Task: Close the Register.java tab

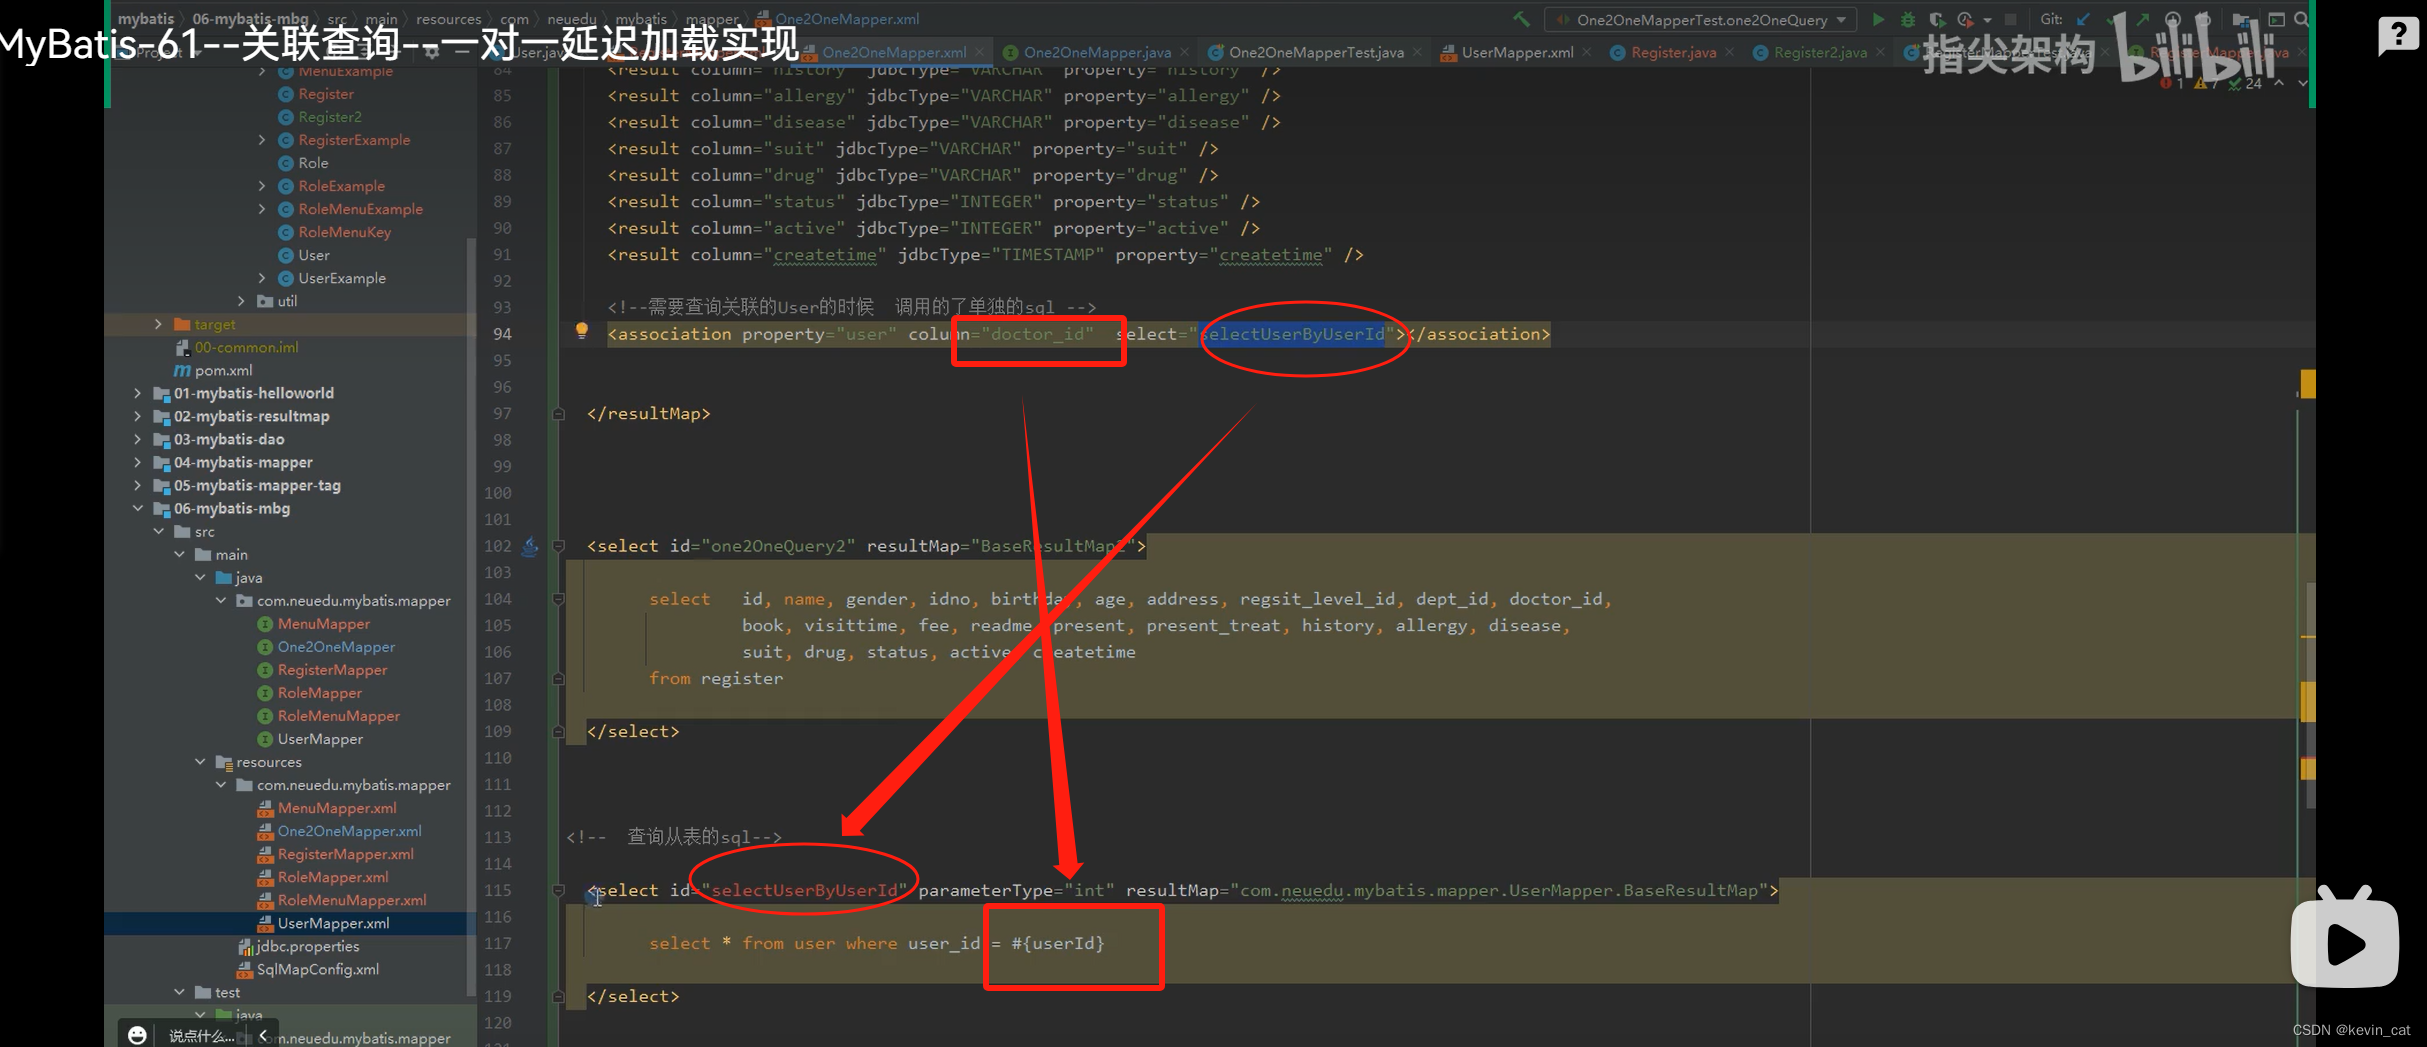Action: (1730, 52)
